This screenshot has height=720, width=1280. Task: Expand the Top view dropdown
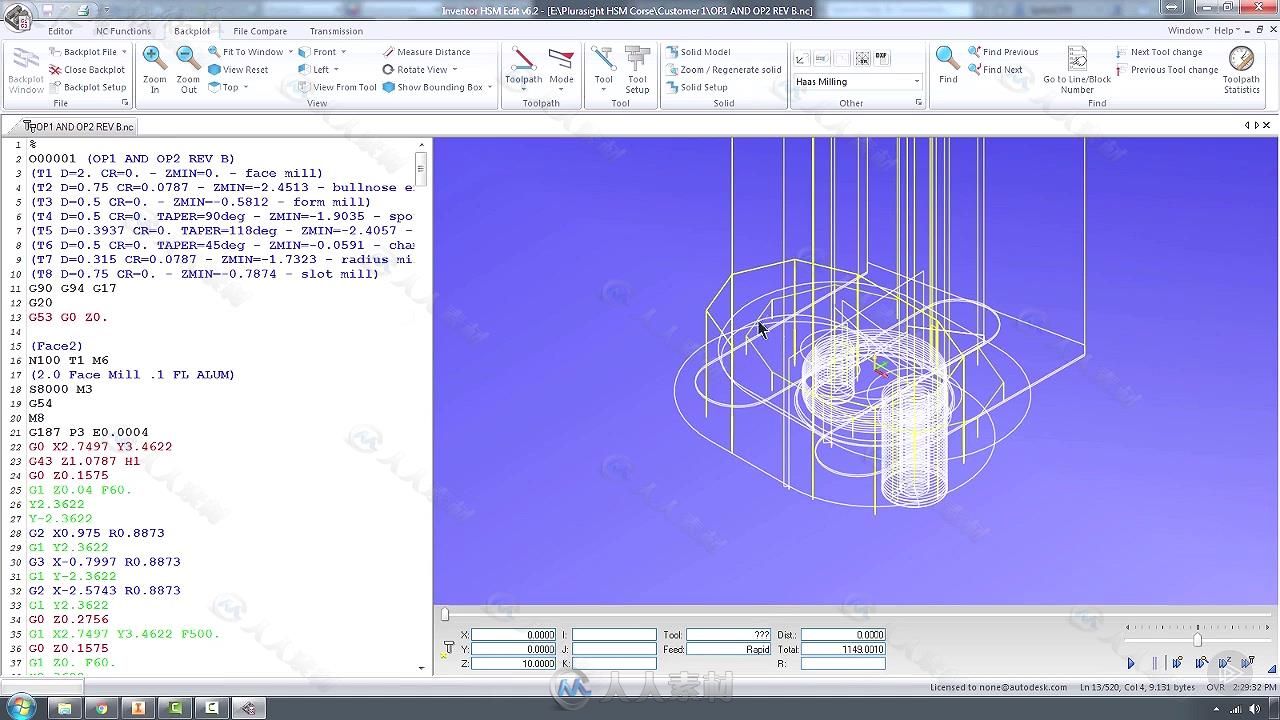click(246, 87)
